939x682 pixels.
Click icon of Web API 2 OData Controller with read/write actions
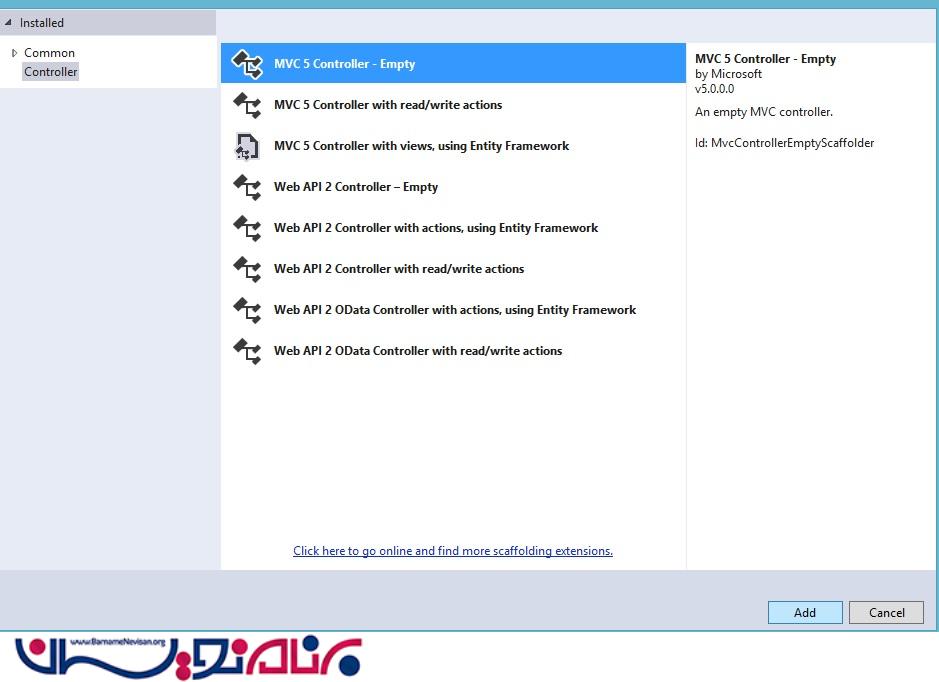pos(247,351)
